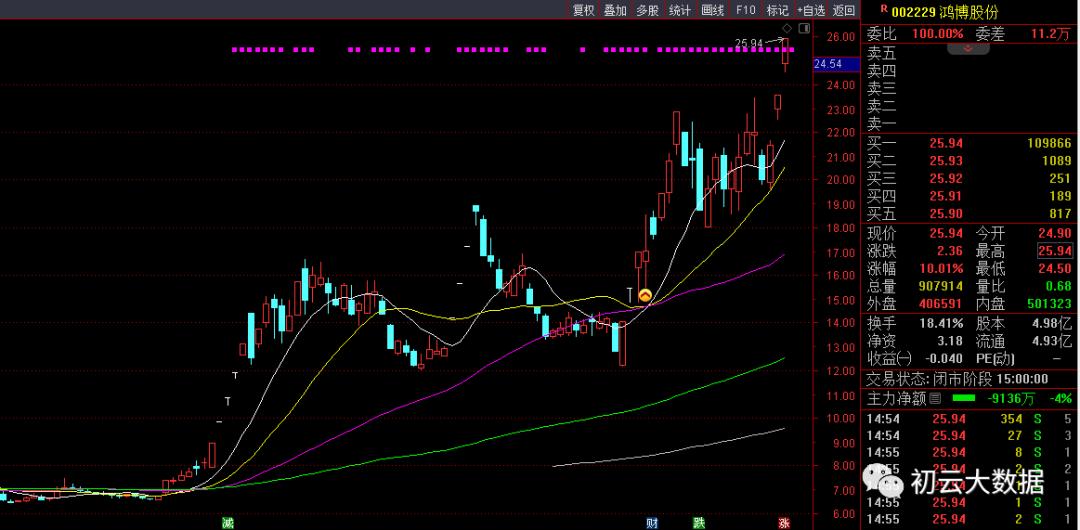Click the 总量 value 907914

pos(940,287)
